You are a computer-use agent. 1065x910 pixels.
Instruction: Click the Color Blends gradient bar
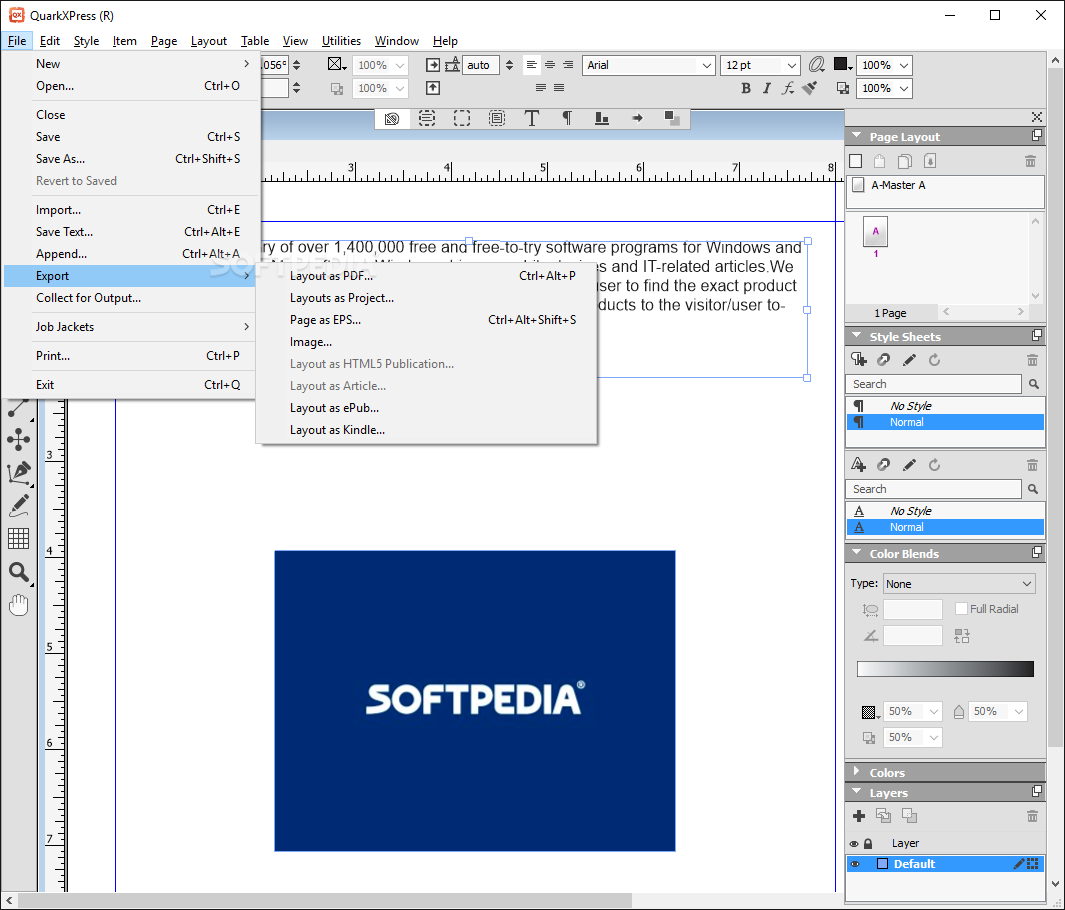(945, 669)
